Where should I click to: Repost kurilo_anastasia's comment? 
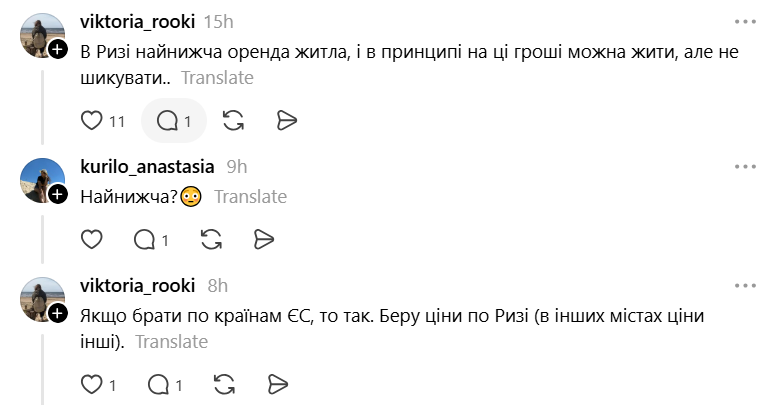click(x=212, y=239)
